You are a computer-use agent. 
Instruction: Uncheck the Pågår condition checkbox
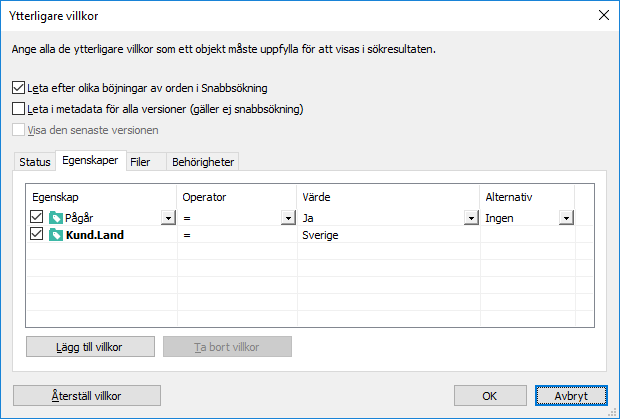36,217
